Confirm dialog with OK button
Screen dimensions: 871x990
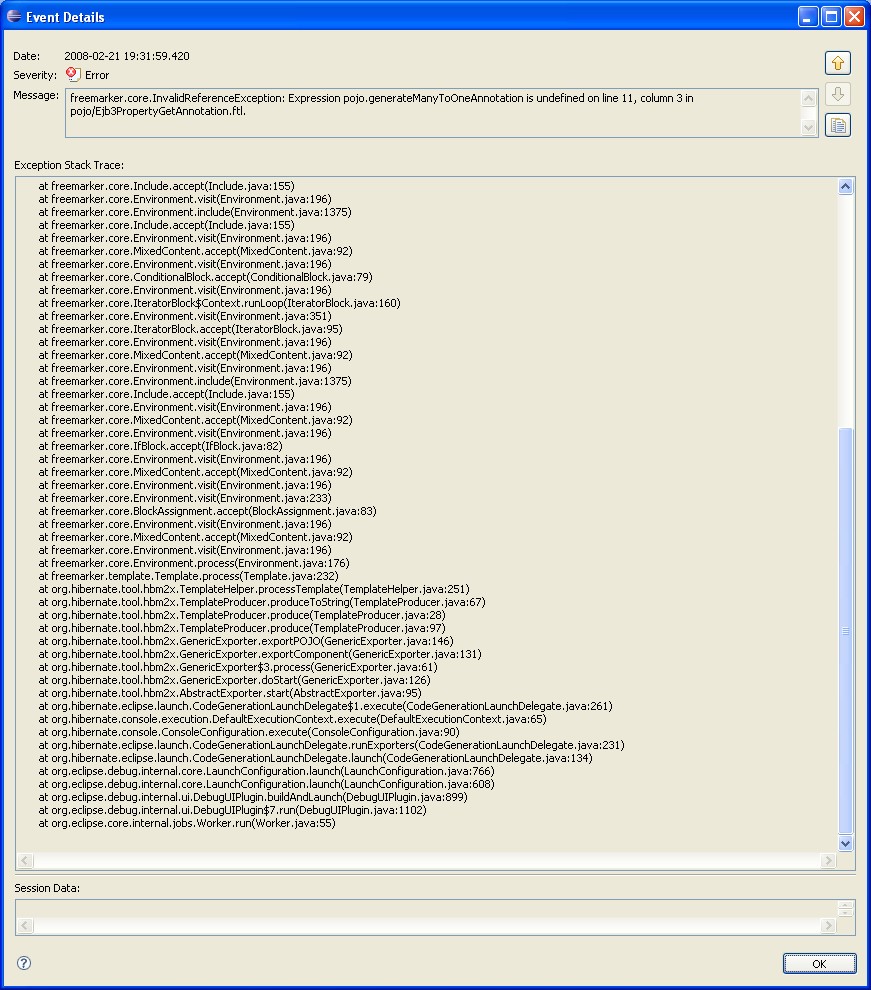click(819, 963)
